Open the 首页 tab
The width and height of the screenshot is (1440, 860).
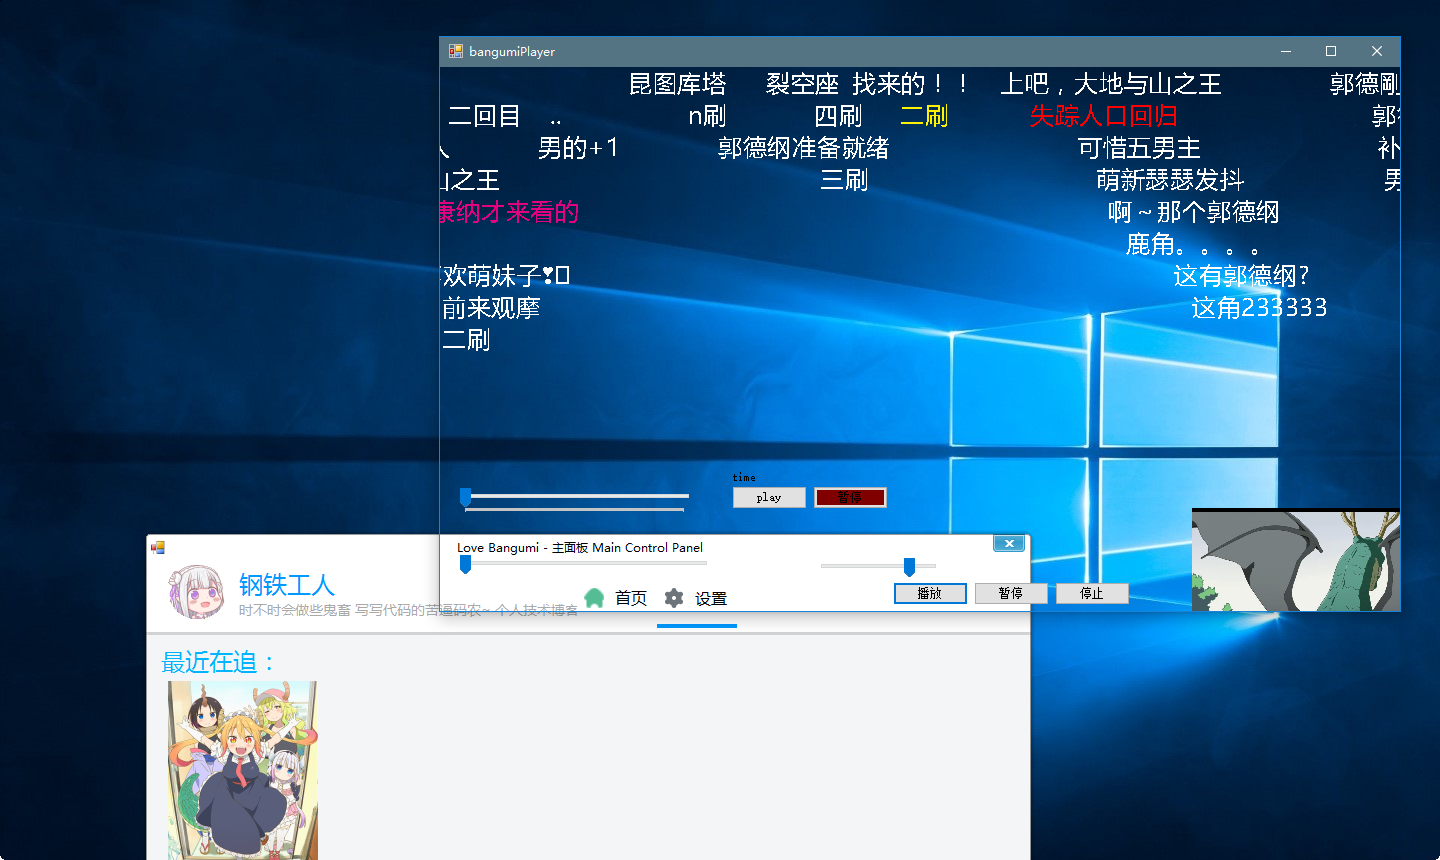[630, 598]
